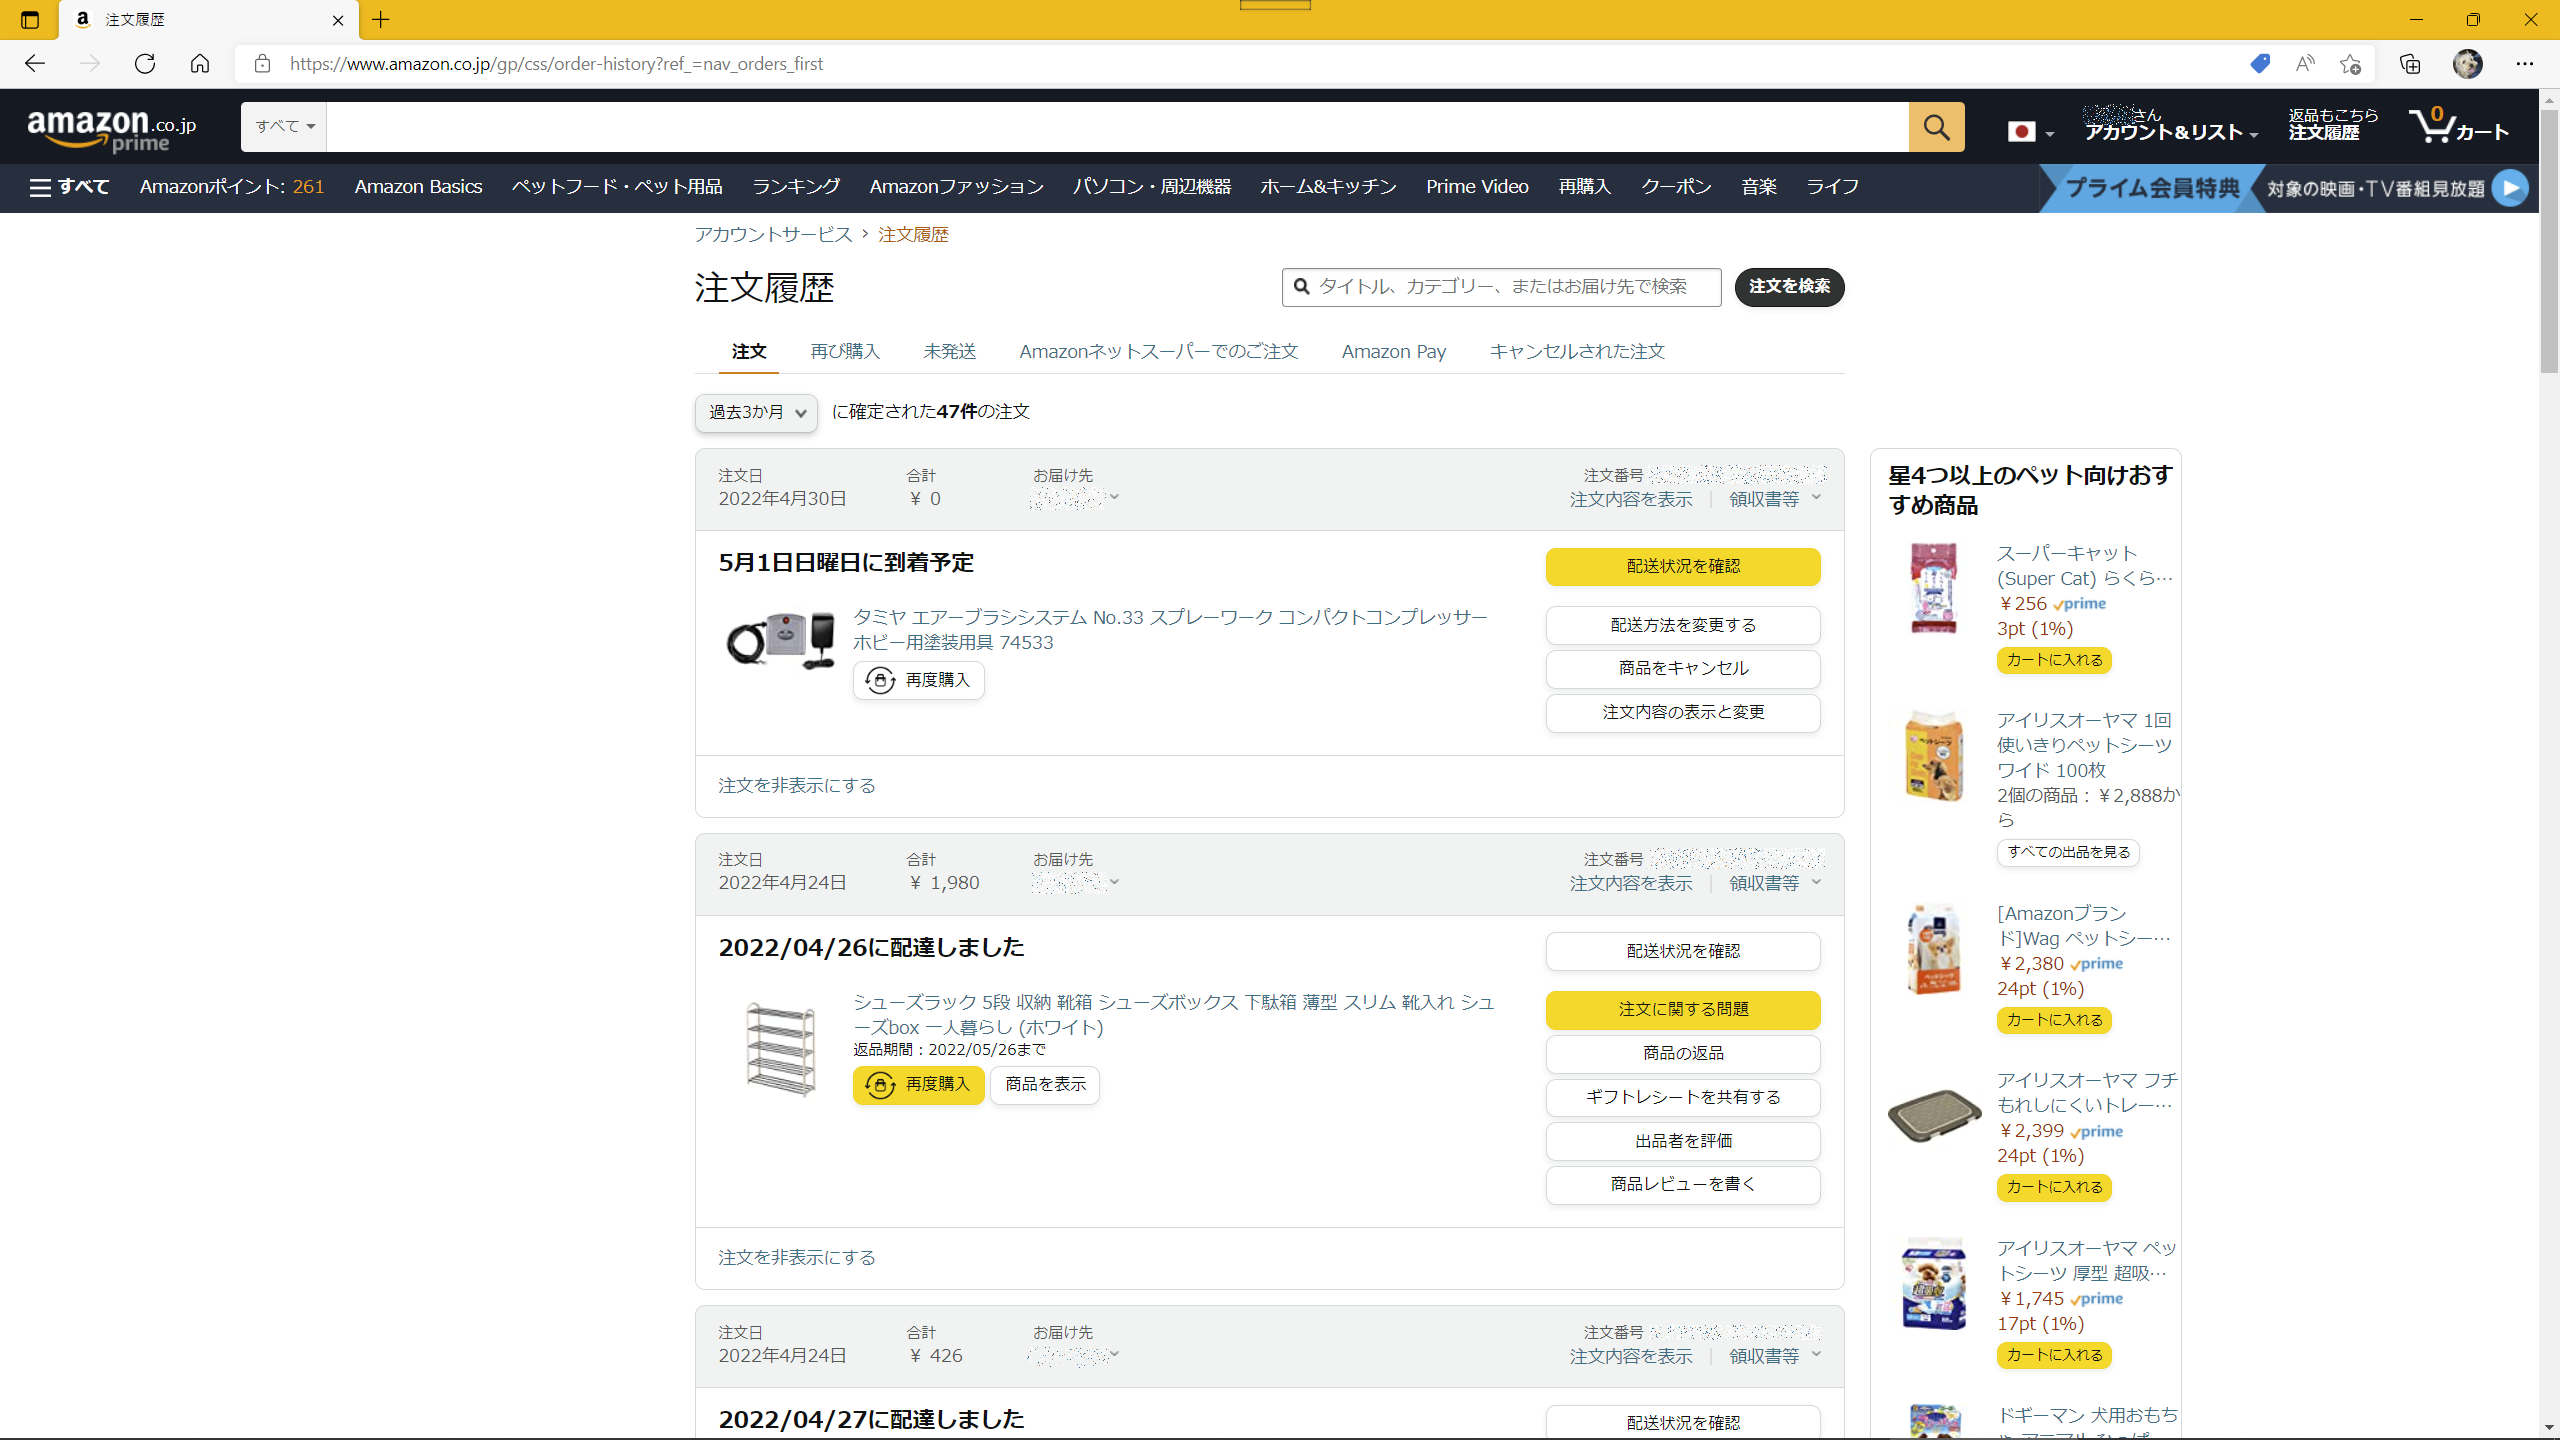Click the shopping price tag icon in address bar
Screen dimensions: 2560x1440
click(x=2260, y=64)
